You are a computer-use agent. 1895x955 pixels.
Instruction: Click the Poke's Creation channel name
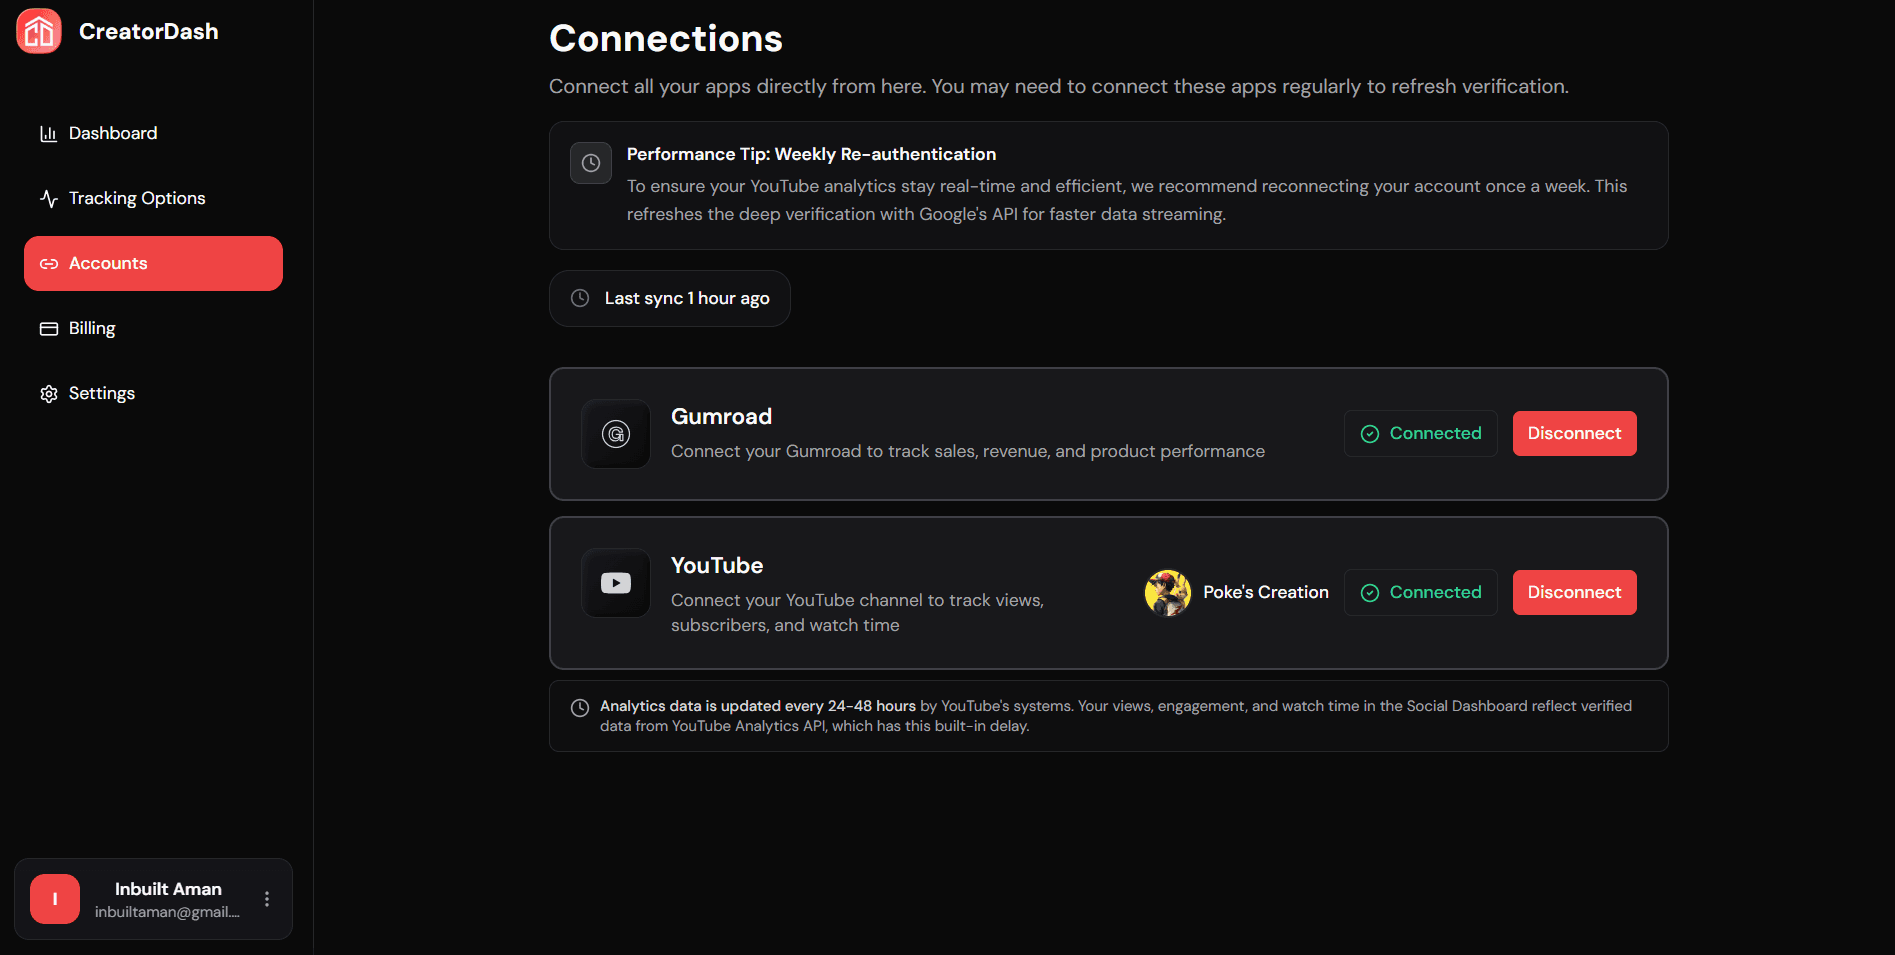tap(1266, 593)
